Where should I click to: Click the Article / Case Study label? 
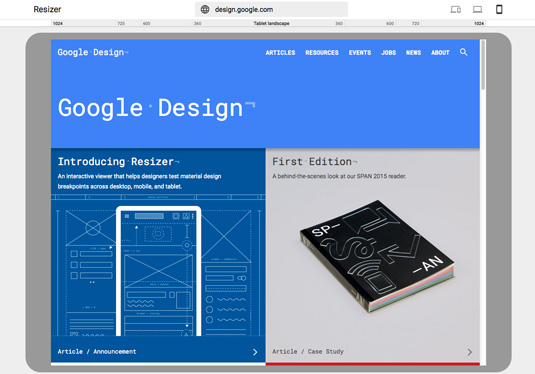308,351
